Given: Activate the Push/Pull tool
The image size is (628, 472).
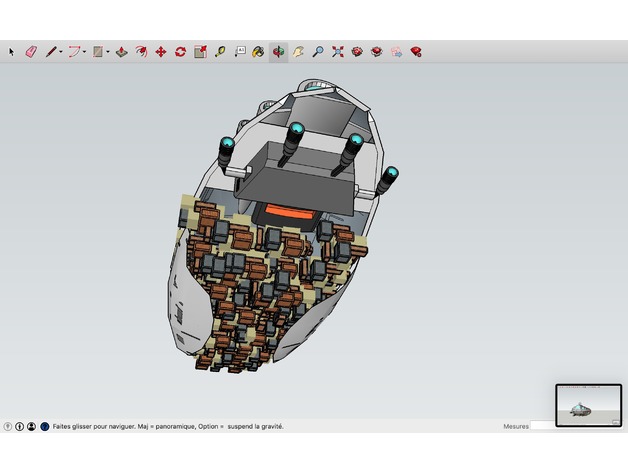Looking at the screenshot, I should click(x=122, y=52).
